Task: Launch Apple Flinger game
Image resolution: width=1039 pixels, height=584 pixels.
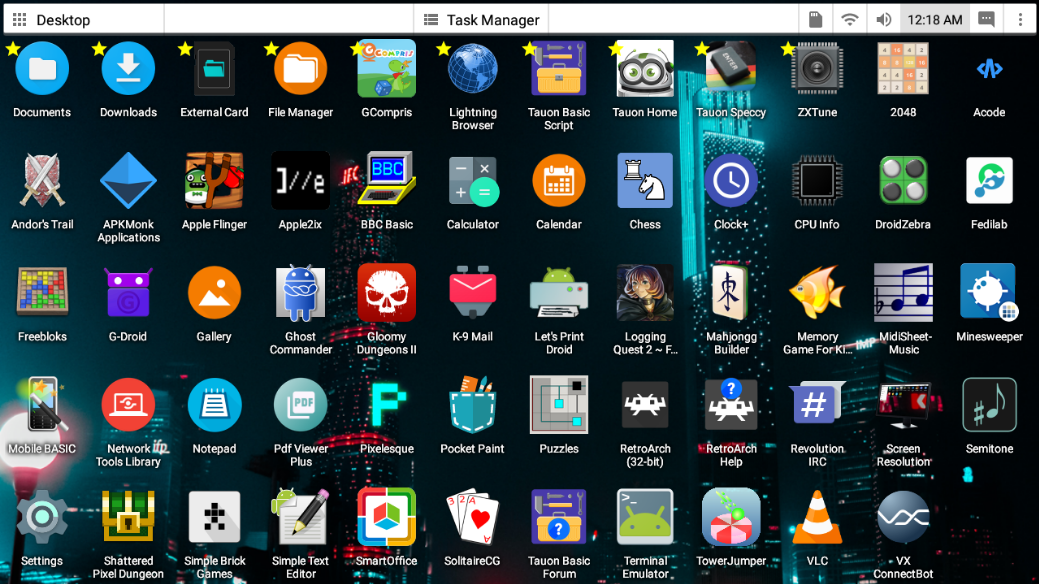Action: pyautogui.click(x=214, y=181)
